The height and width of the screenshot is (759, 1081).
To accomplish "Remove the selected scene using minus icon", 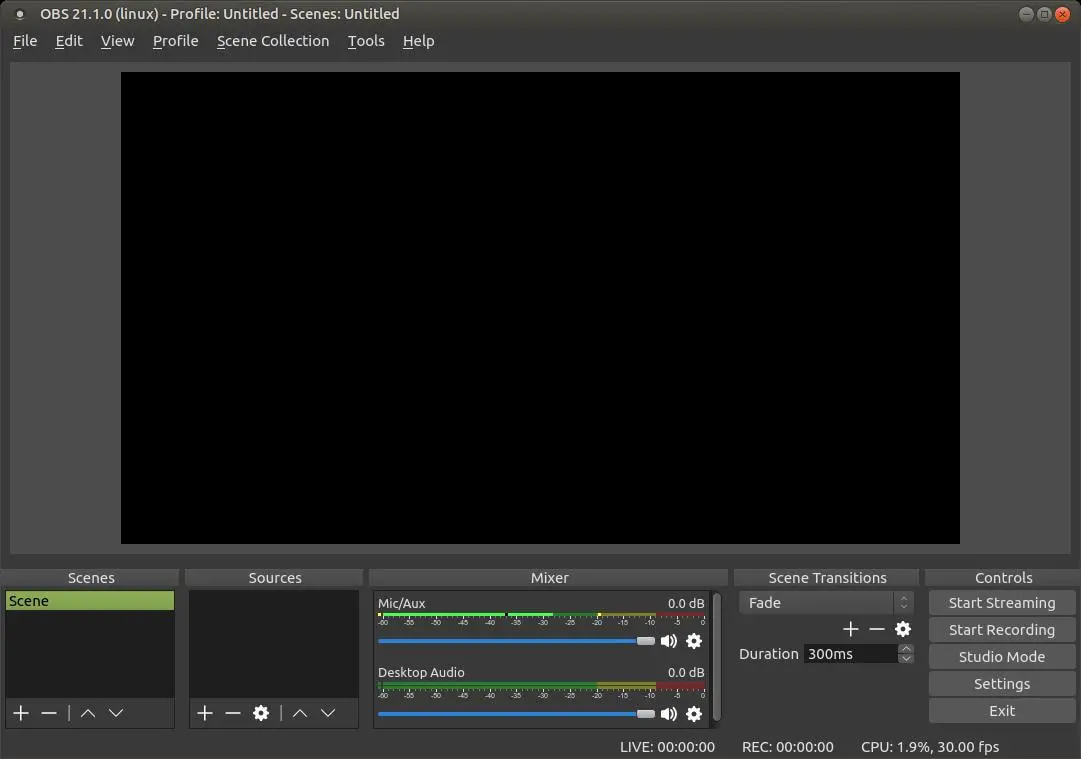I will pyautogui.click(x=49, y=713).
